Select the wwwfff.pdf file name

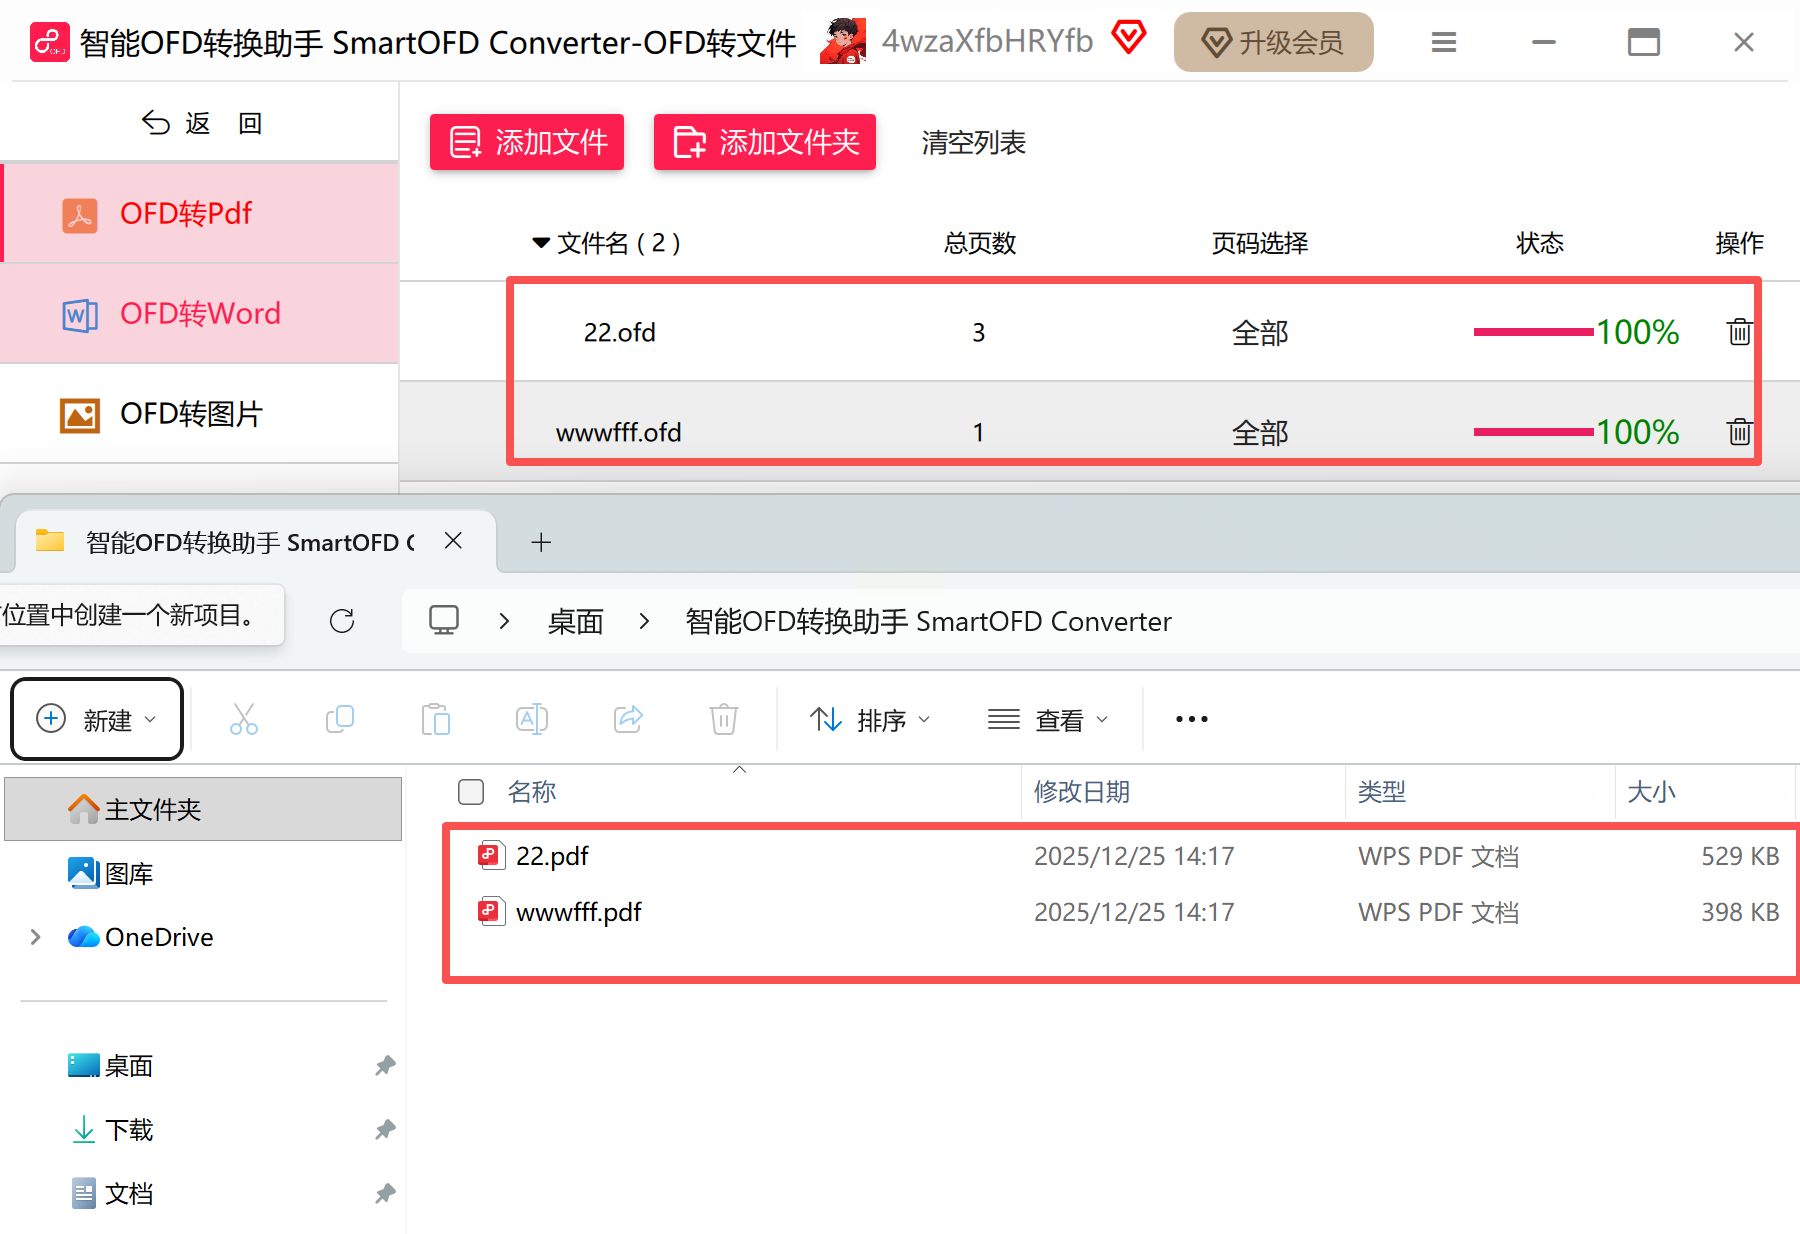(579, 912)
